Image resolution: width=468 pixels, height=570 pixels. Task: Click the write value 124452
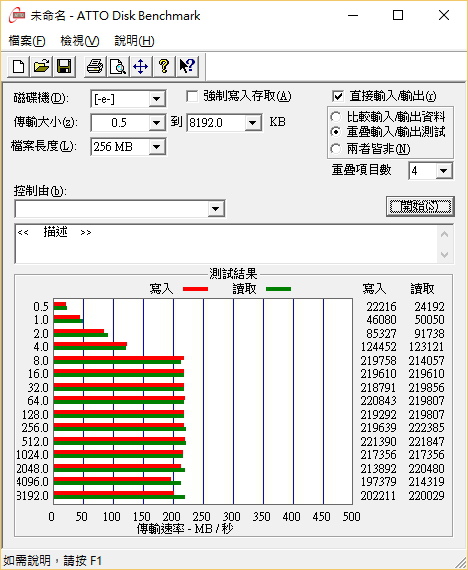(x=378, y=347)
